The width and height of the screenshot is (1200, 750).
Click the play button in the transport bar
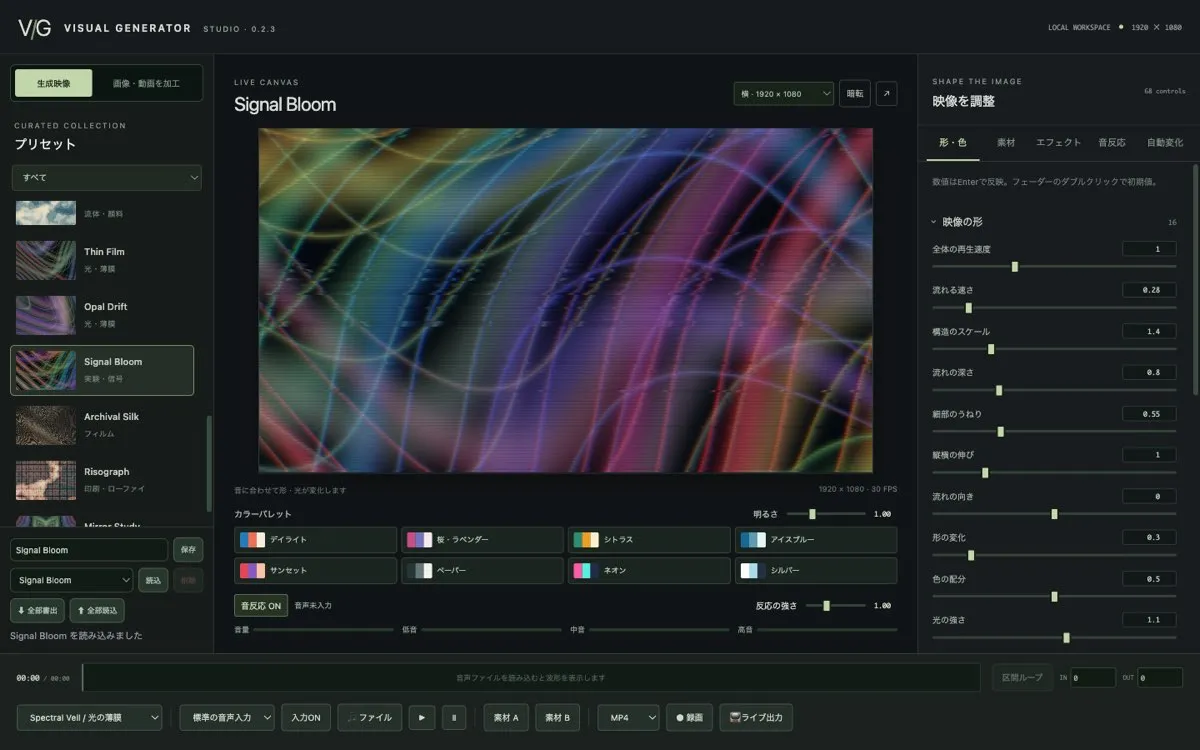click(x=422, y=717)
